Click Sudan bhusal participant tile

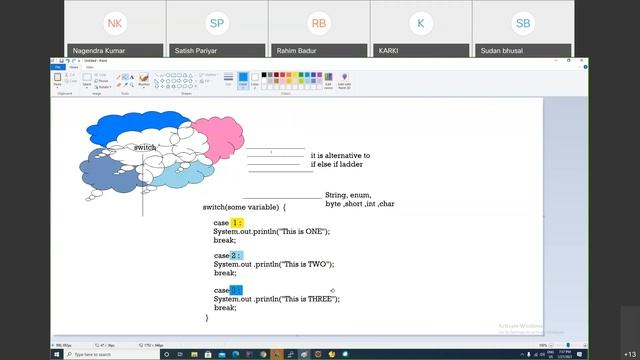[x=523, y=29]
